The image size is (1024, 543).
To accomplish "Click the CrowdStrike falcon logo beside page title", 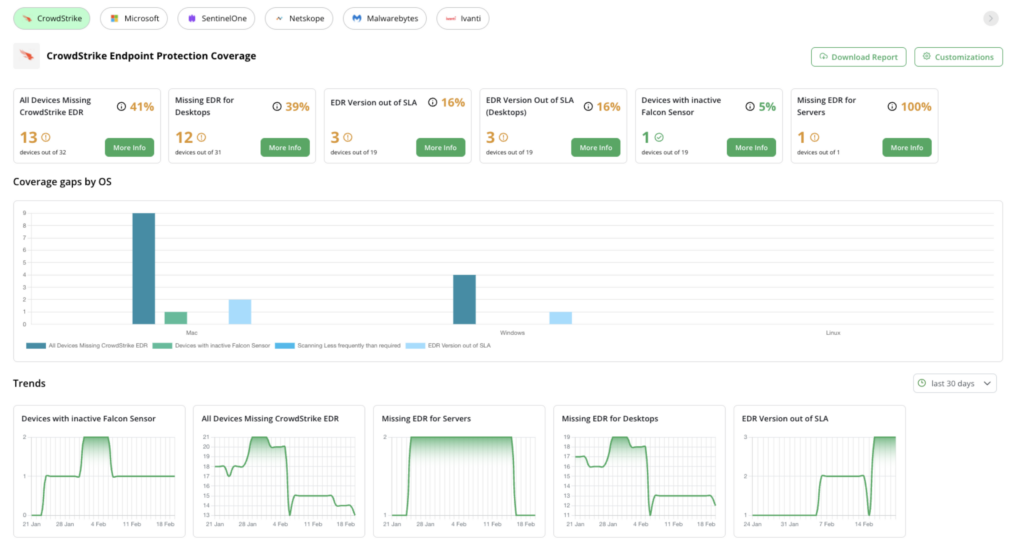I will coord(27,56).
